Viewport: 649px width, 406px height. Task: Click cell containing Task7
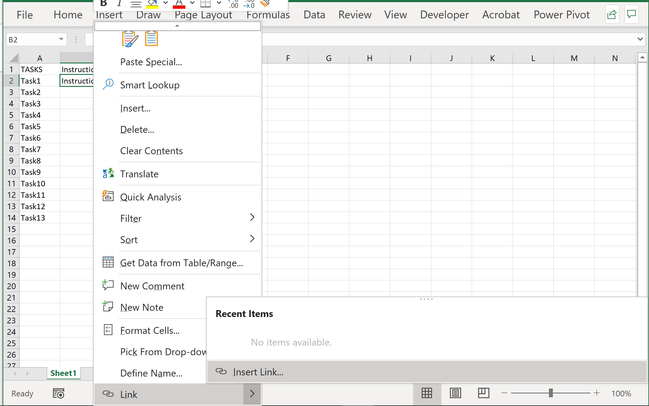pyautogui.click(x=40, y=149)
